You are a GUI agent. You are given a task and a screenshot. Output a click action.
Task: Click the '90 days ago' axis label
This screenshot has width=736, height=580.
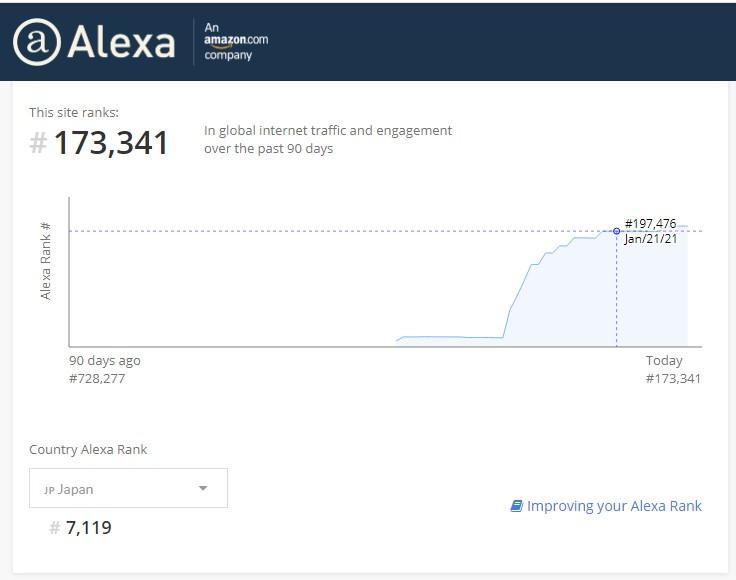coord(105,360)
